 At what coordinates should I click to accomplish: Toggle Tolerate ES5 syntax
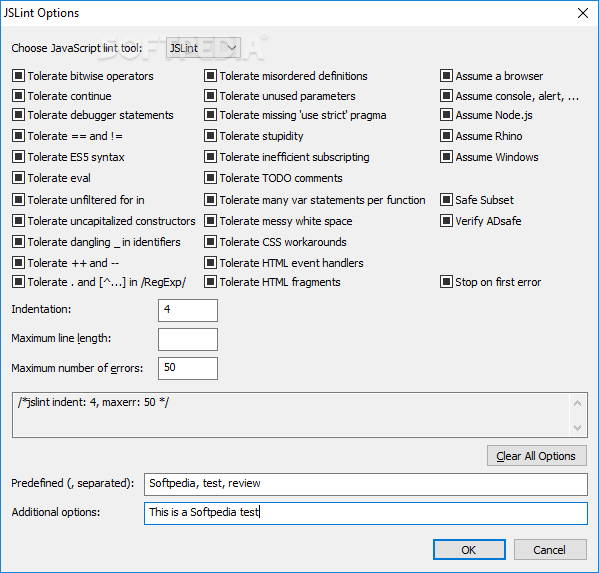(x=18, y=157)
